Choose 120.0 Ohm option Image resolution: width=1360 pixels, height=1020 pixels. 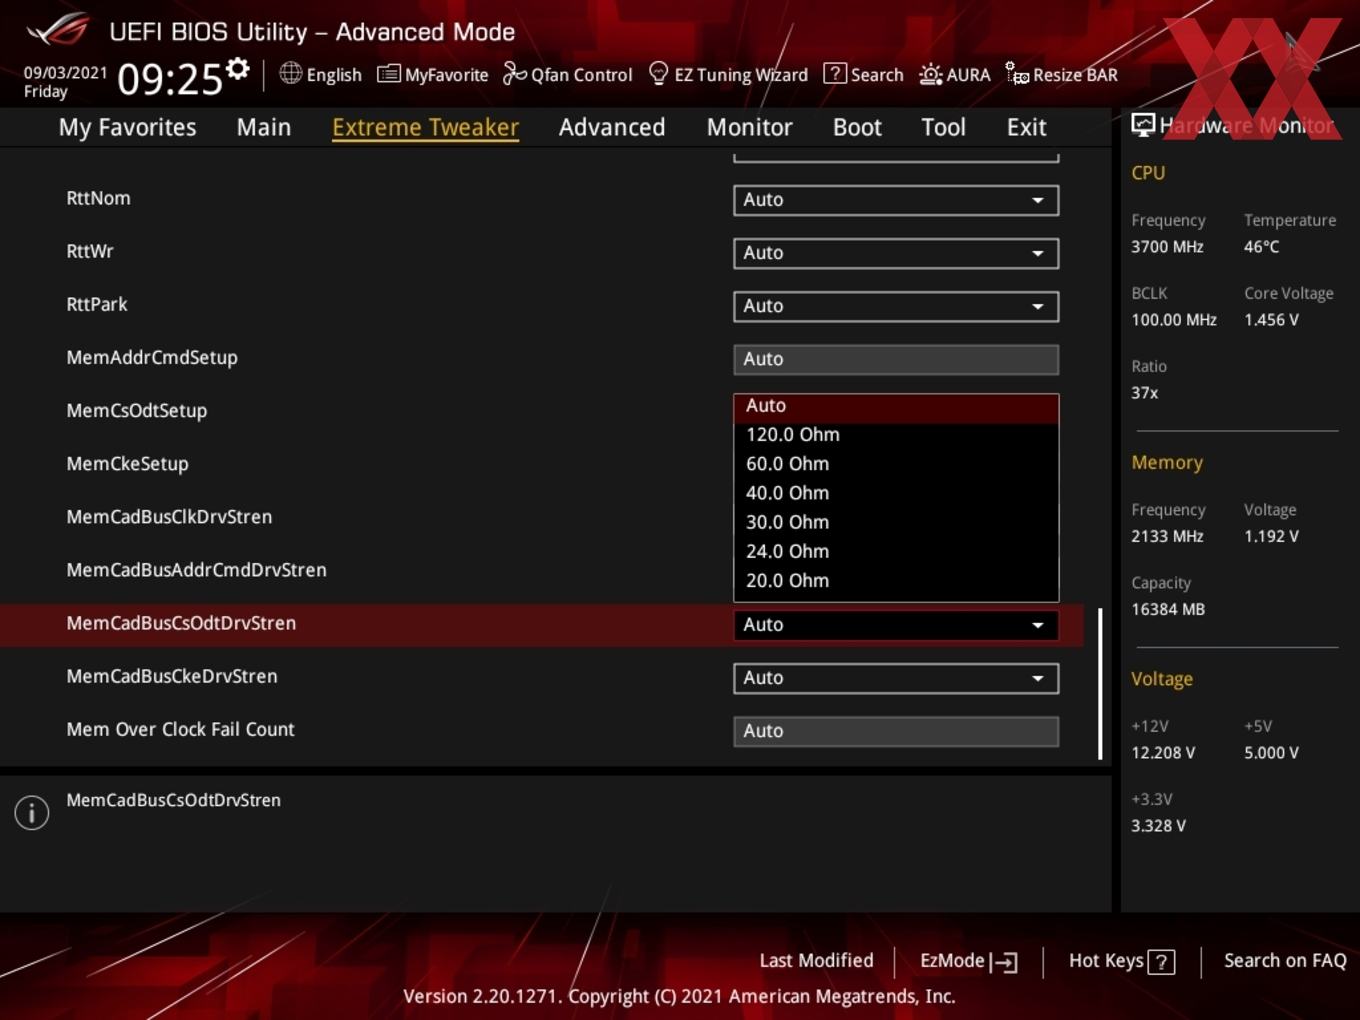pos(896,435)
